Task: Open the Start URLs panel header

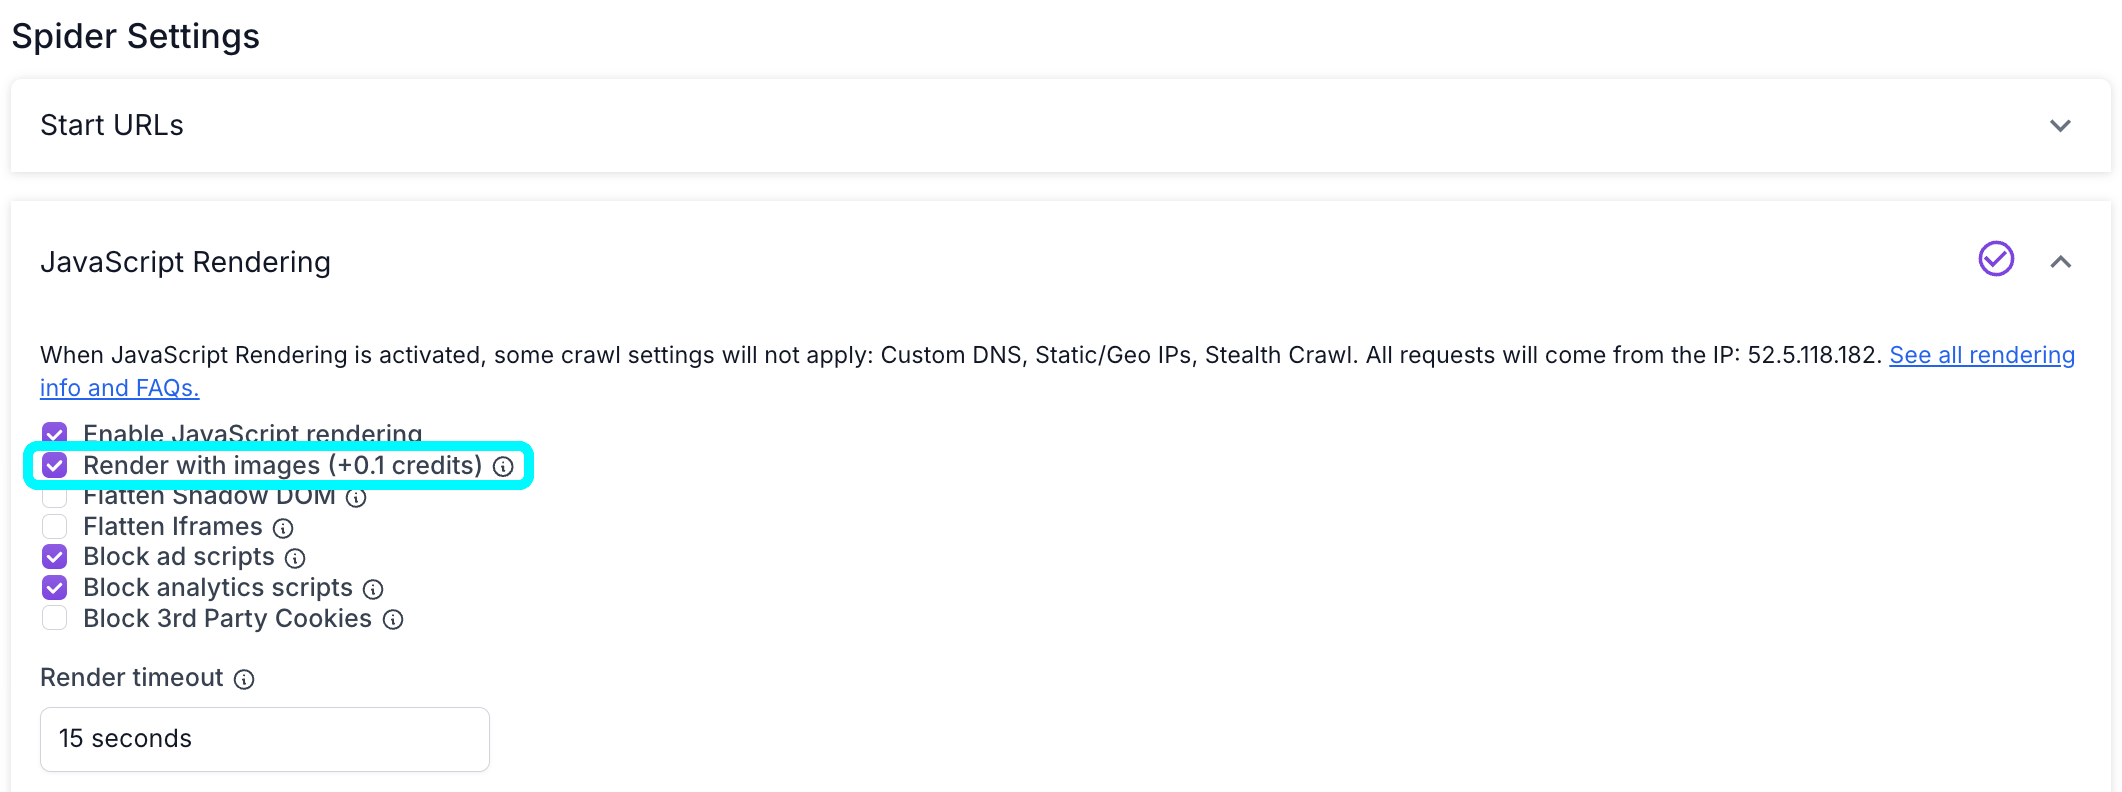Action: pyautogui.click(x=112, y=126)
